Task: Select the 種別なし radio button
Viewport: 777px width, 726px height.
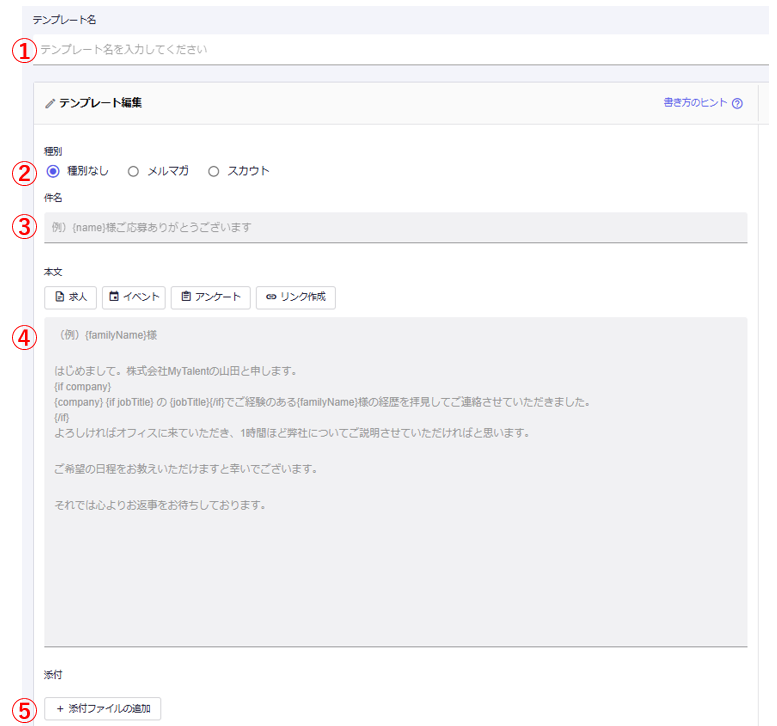Action: 53,171
